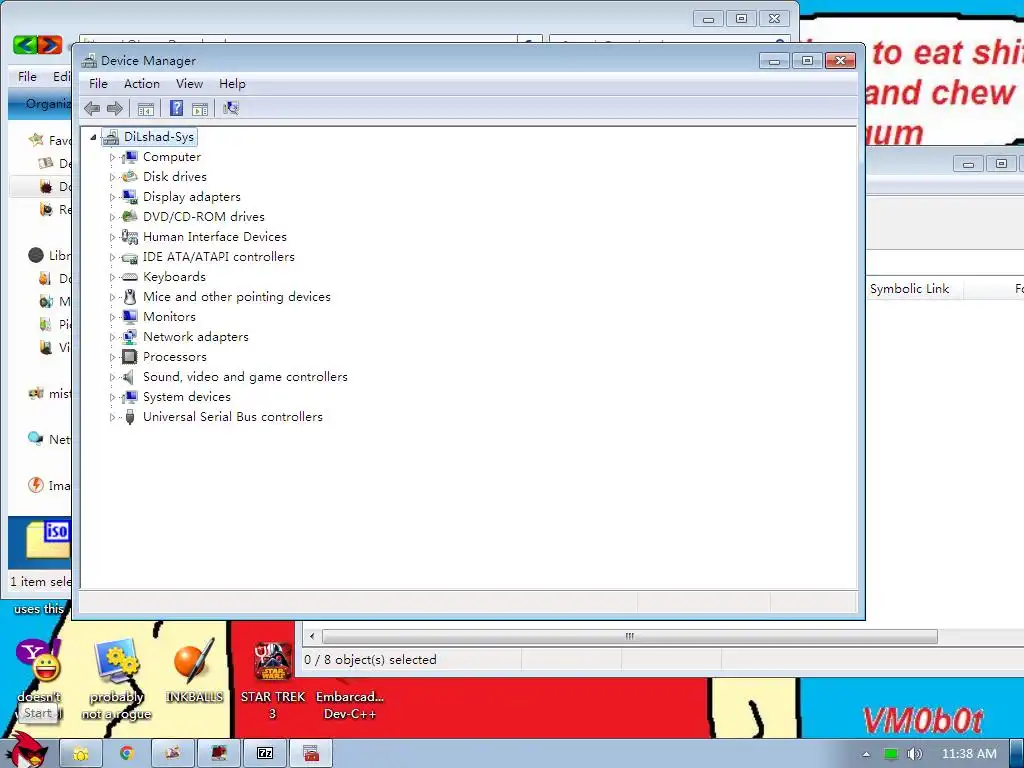
Task: Open the STAR TREK 3 desktop icon
Action: tap(273, 680)
